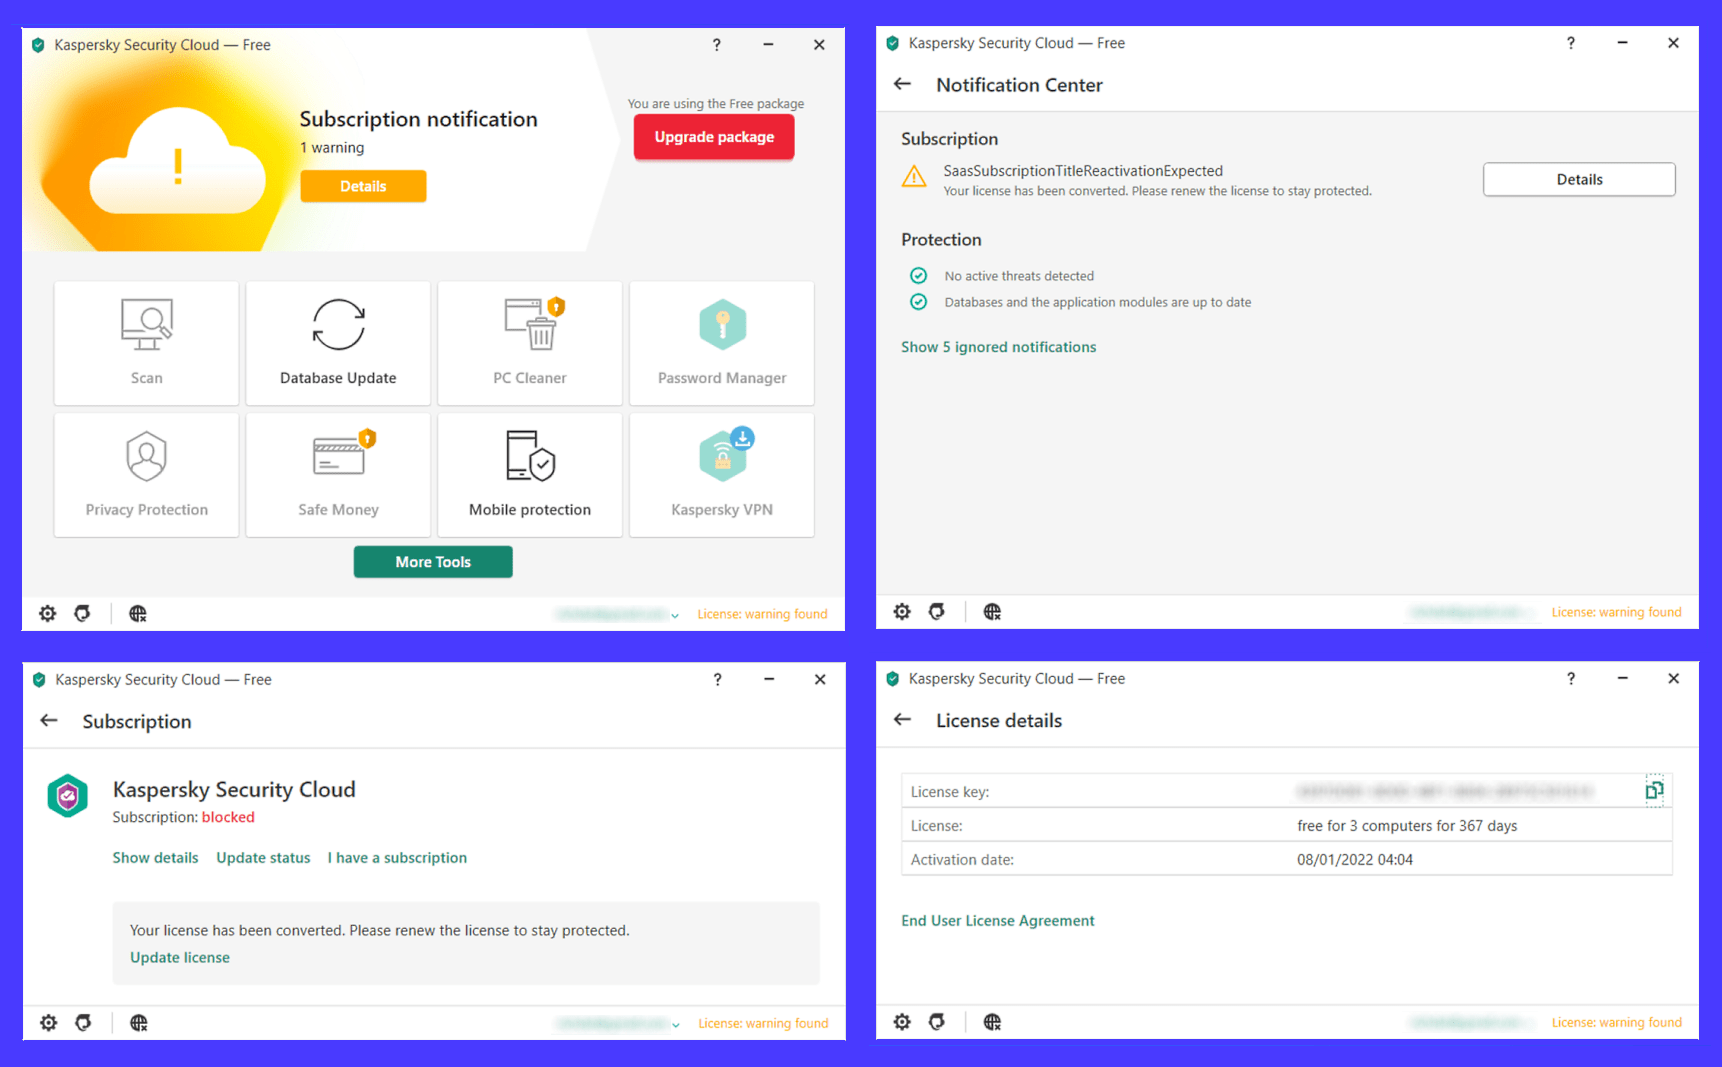This screenshot has height=1067, width=1722.
Task: Click the subscription warning triangle icon
Action: 914,177
